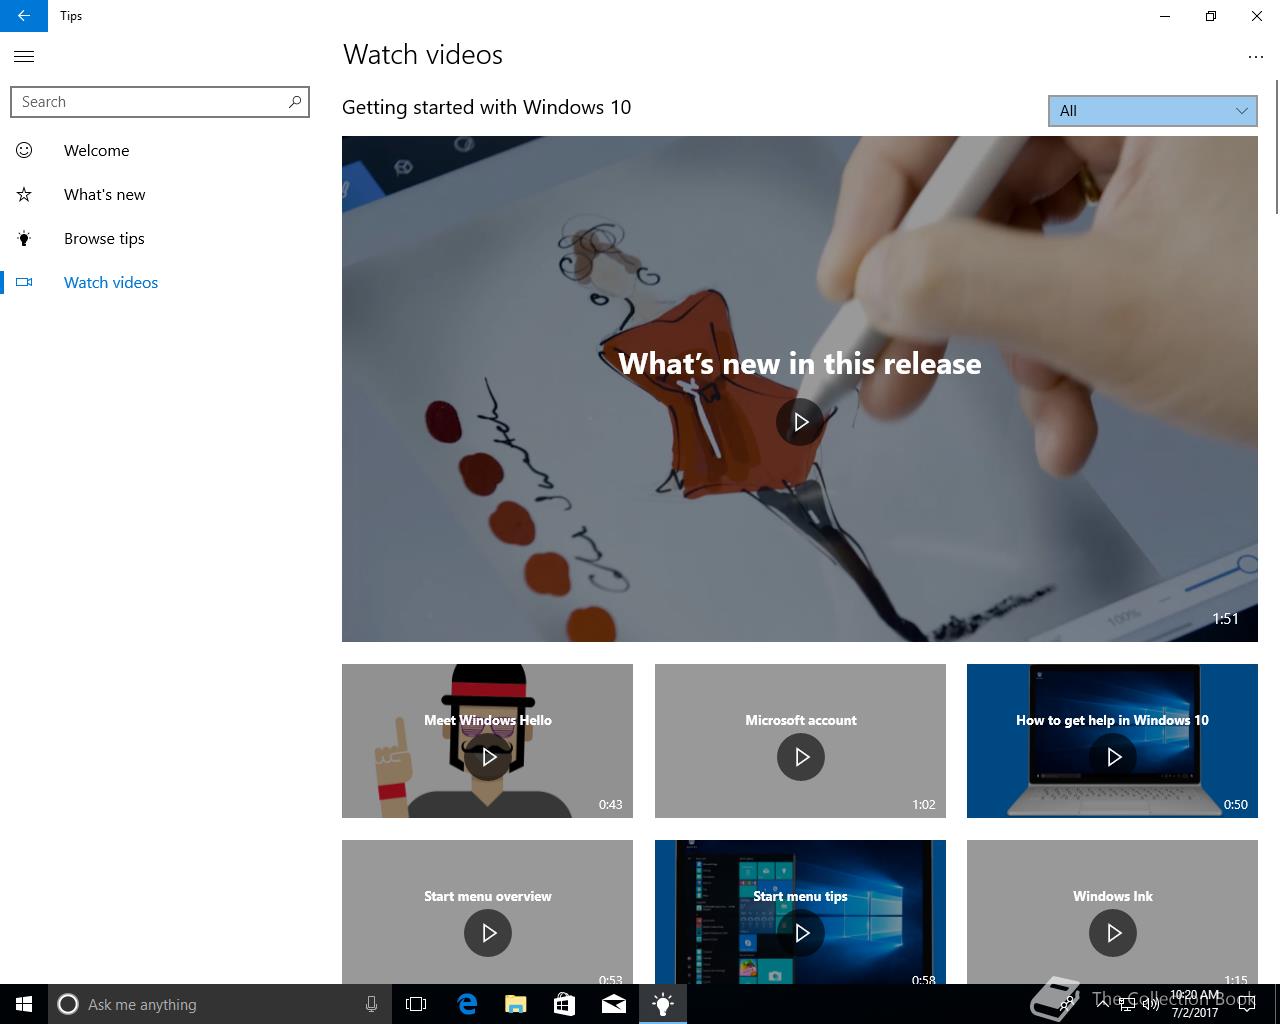The image size is (1280, 1024).
Task: Play How to get help in Windows 10
Action: 1113,757
